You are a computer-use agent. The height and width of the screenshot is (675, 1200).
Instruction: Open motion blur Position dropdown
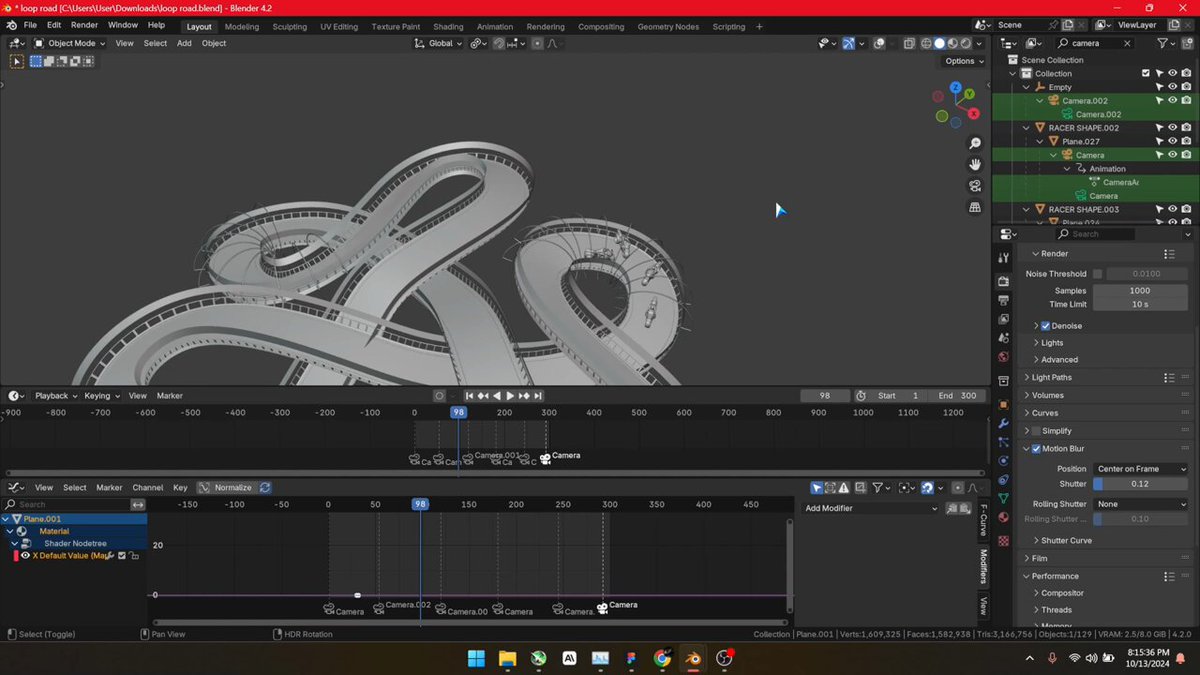(x=1141, y=469)
